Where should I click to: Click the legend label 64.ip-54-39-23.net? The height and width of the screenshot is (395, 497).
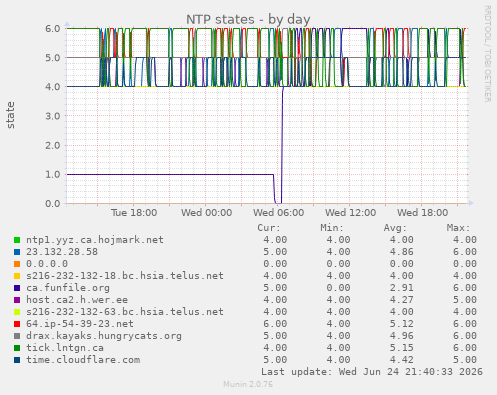point(80,324)
